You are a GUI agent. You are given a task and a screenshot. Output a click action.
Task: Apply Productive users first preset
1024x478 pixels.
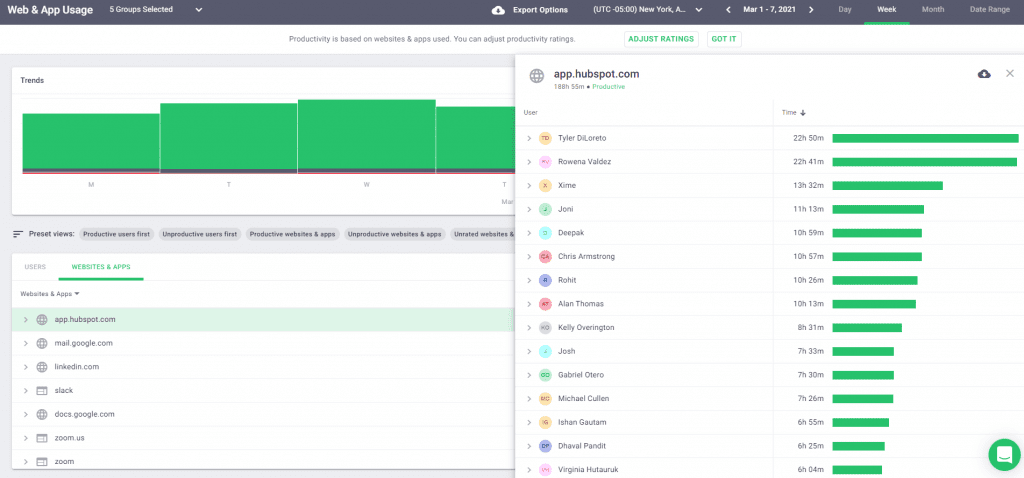point(116,234)
